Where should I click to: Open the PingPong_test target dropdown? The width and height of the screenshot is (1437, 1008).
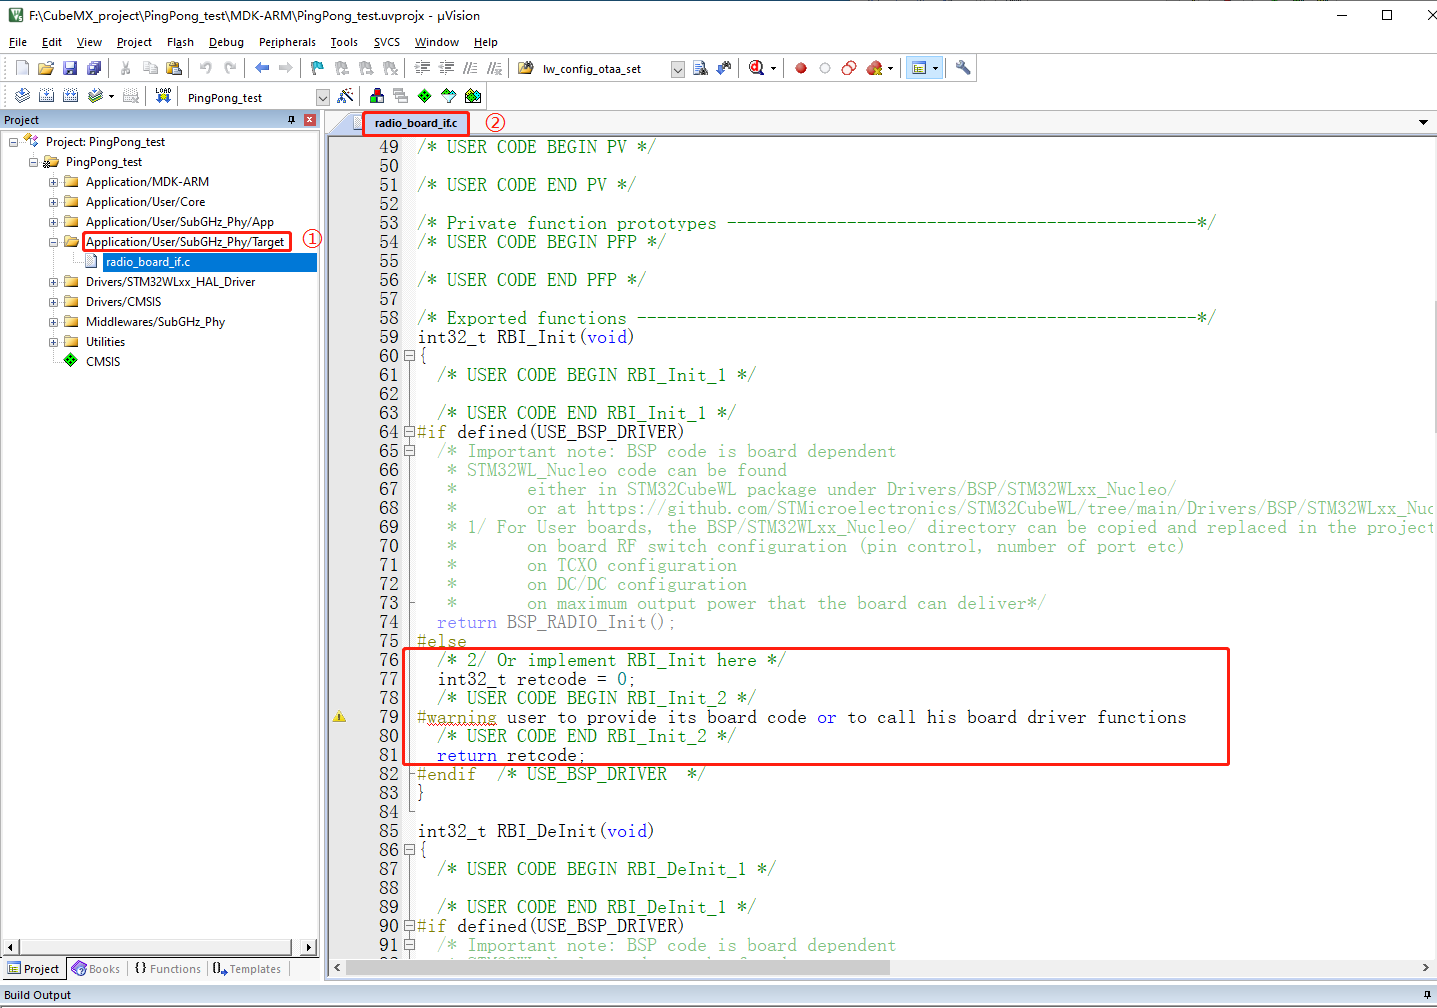point(323,97)
